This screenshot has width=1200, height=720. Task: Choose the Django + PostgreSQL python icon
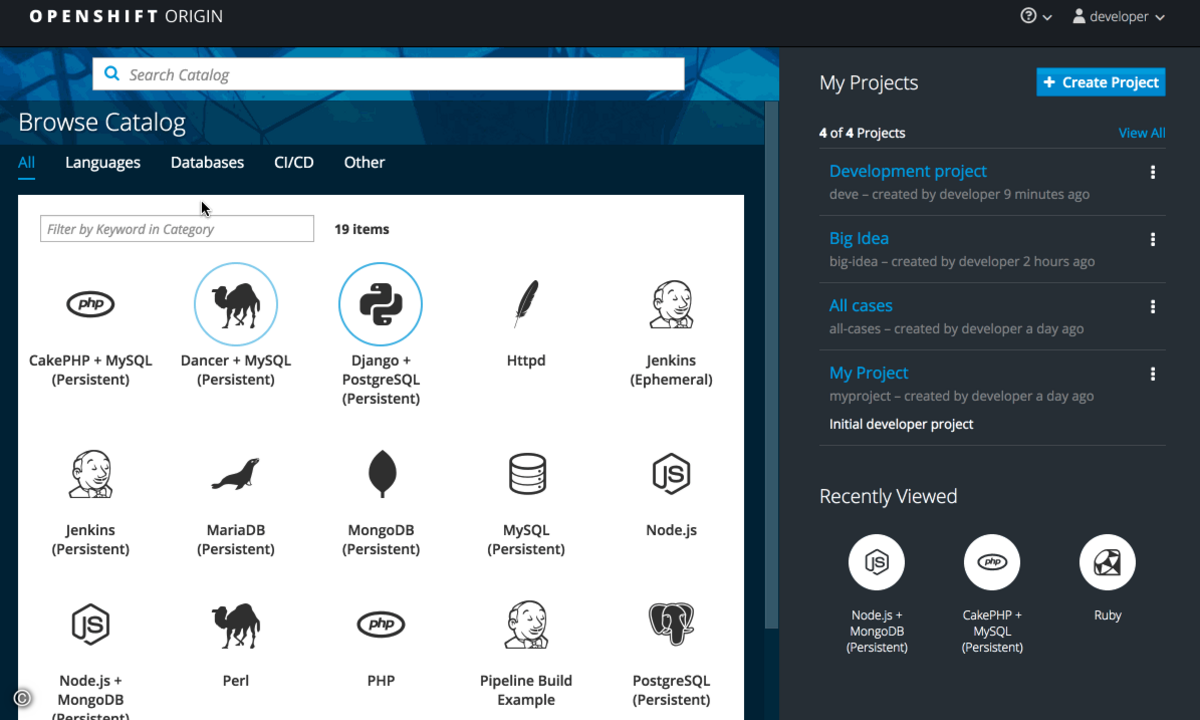click(381, 304)
